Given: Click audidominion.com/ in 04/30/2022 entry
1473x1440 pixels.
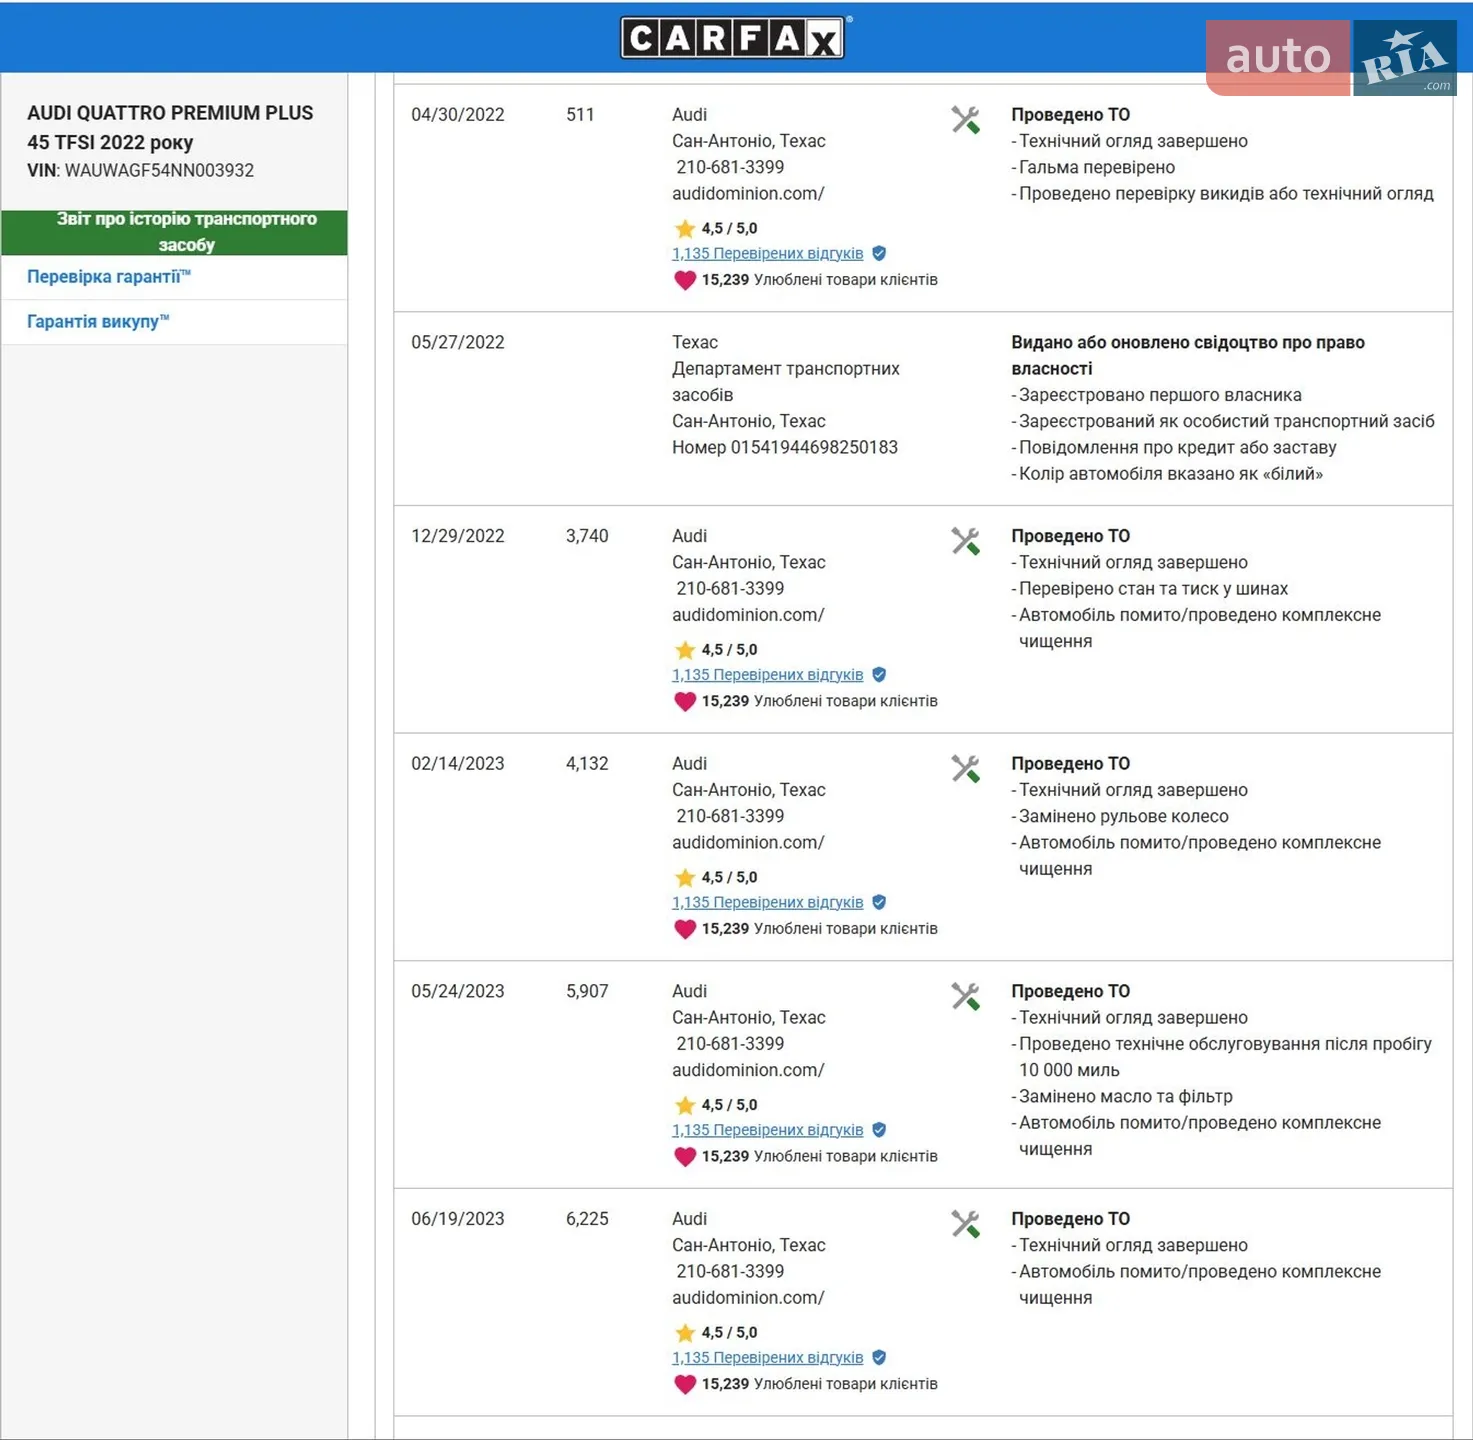Looking at the screenshot, I should pos(748,194).
